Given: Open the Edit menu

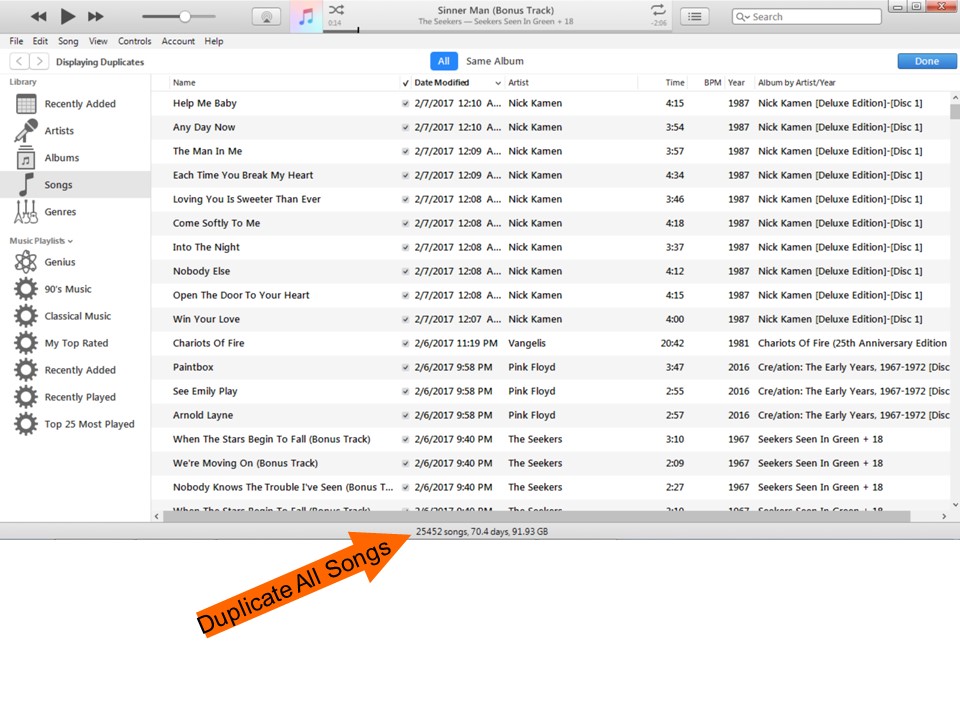Looking at the screenshot, I should (x=40, y=41).
